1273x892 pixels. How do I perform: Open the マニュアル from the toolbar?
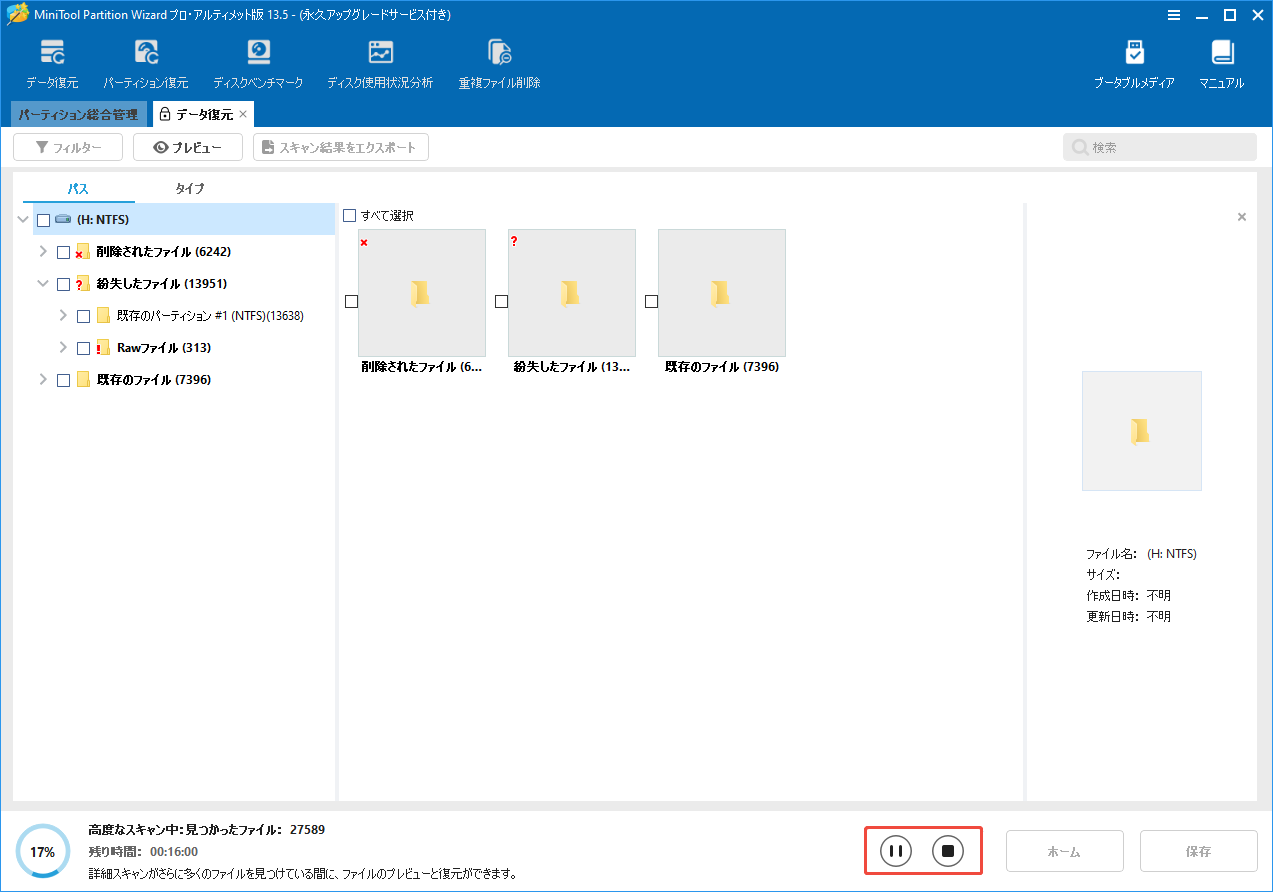[x=1221, y=60]
